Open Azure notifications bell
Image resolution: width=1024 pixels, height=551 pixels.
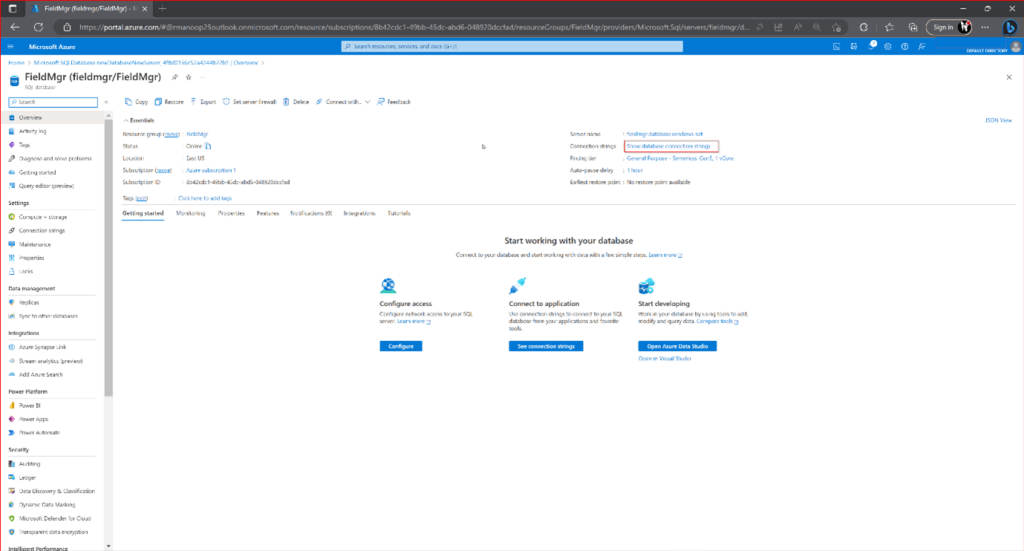871,46
